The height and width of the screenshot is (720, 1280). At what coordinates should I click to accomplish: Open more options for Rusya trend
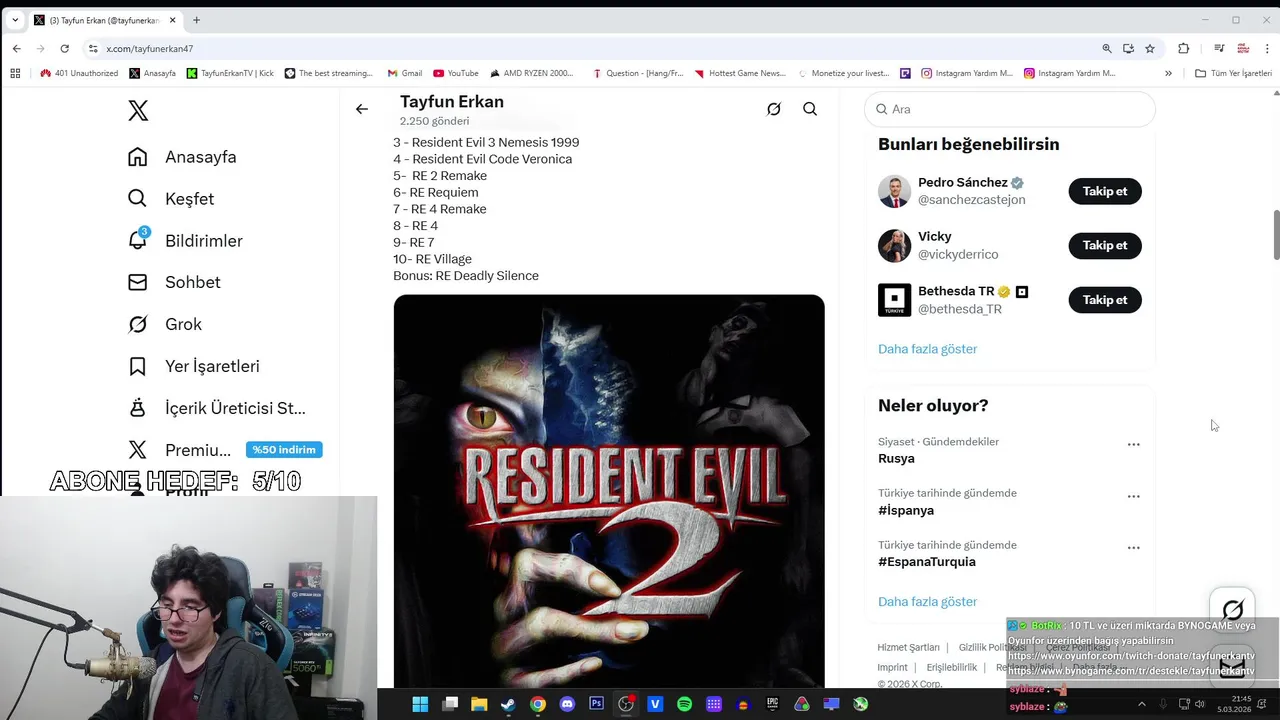(1133, 444)
